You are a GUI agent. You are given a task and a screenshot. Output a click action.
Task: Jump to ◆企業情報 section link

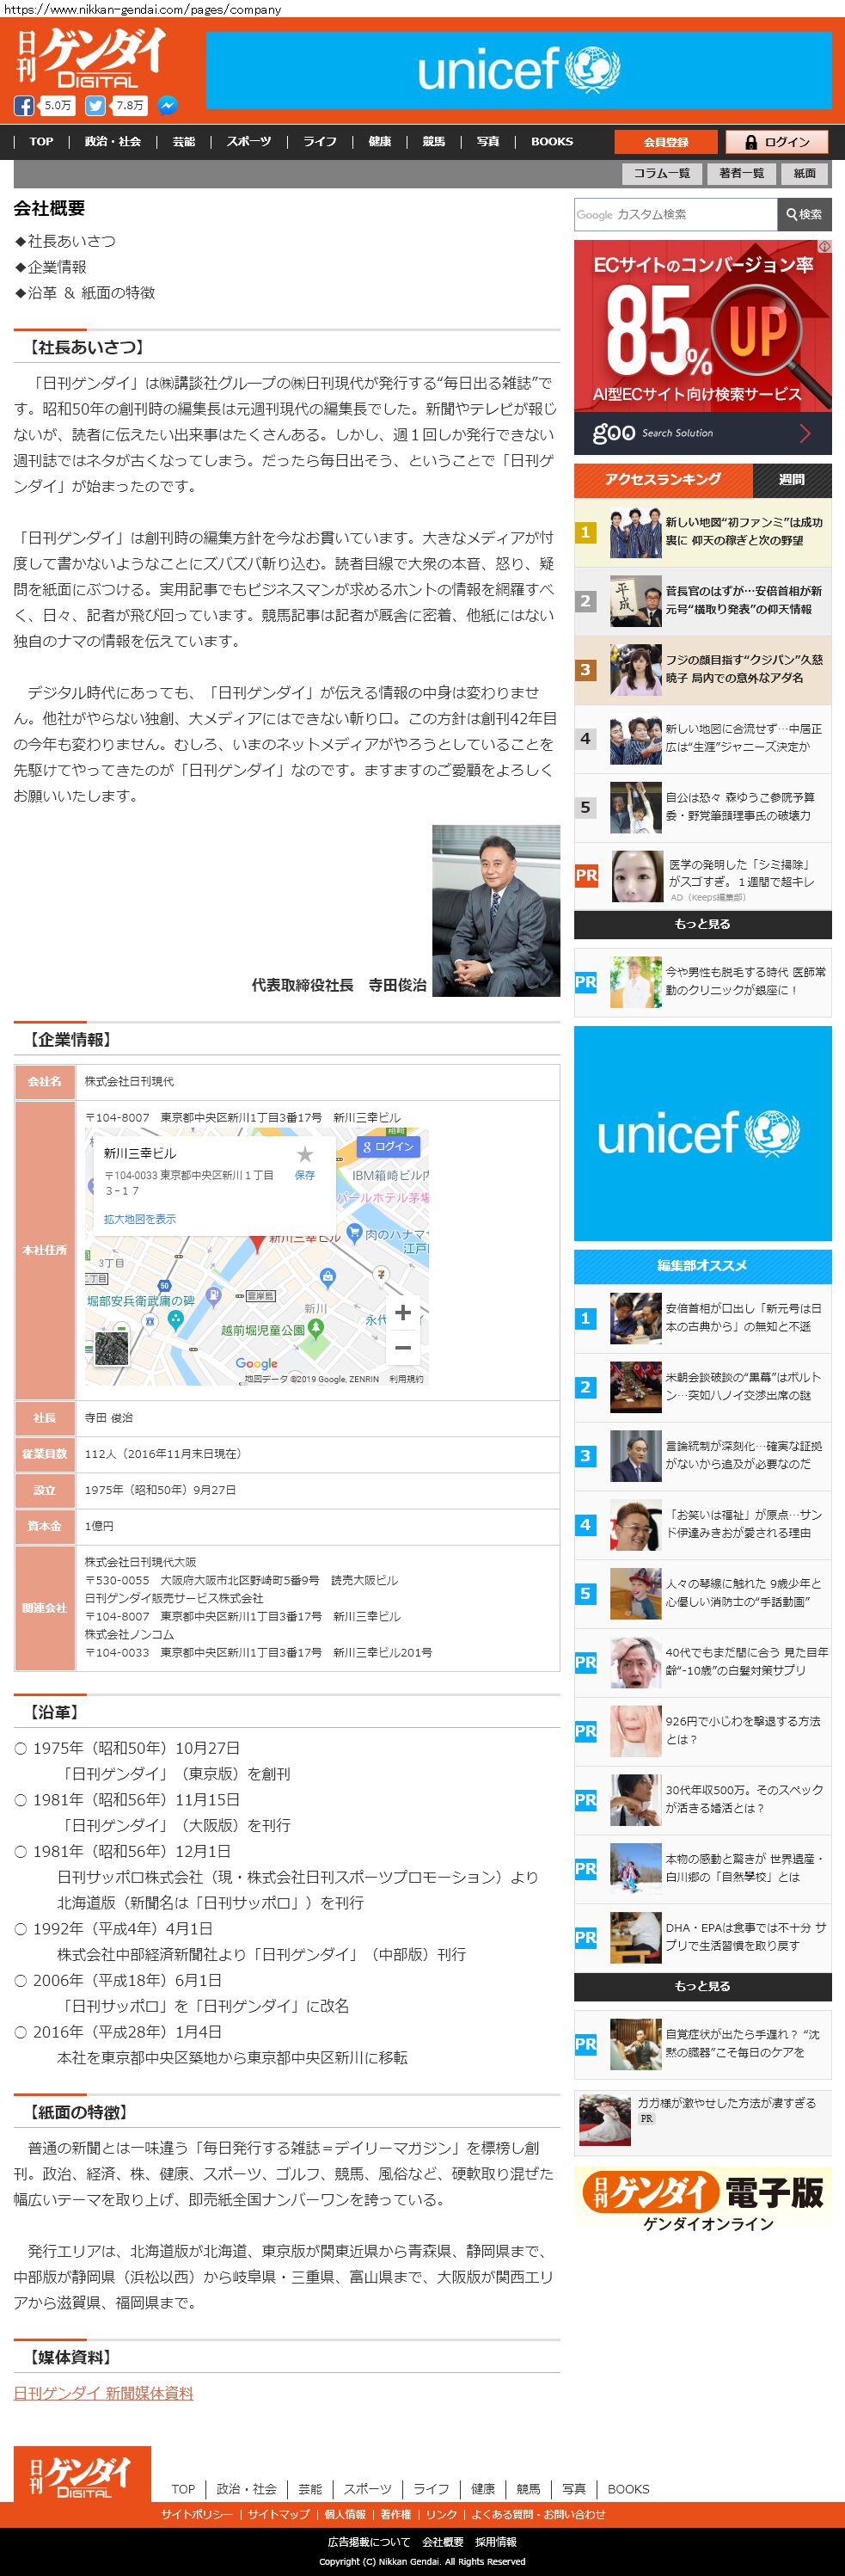point(50,267)
